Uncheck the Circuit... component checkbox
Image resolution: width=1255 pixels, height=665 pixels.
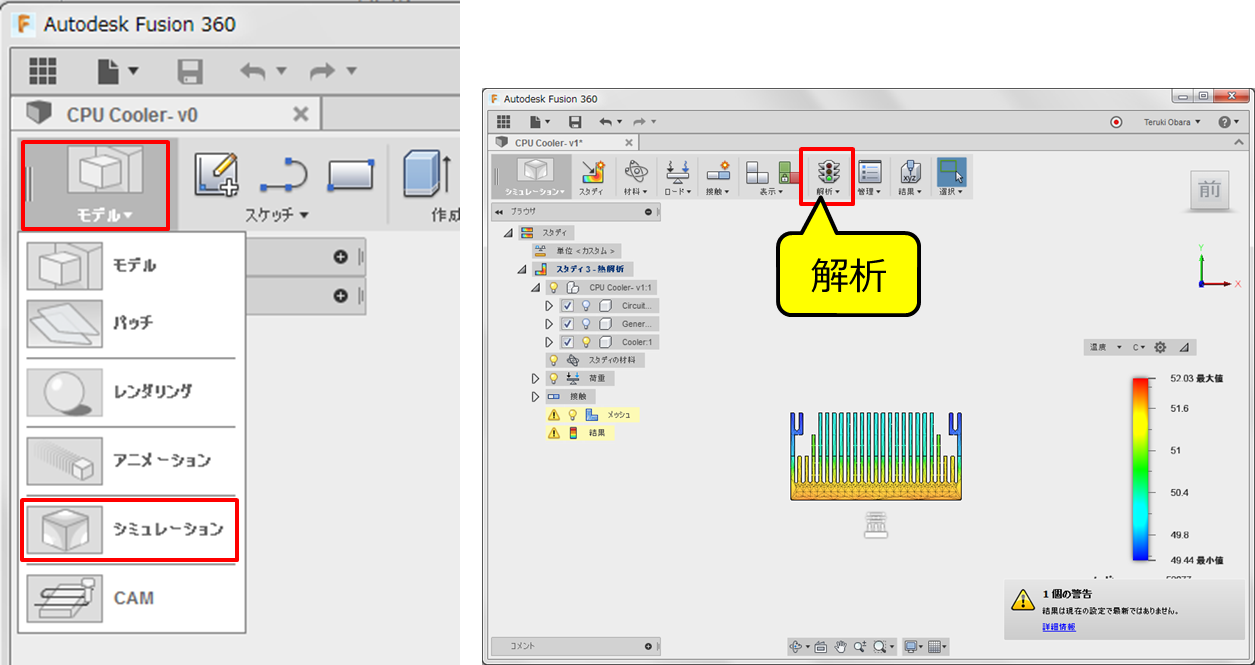coord(567,306)
